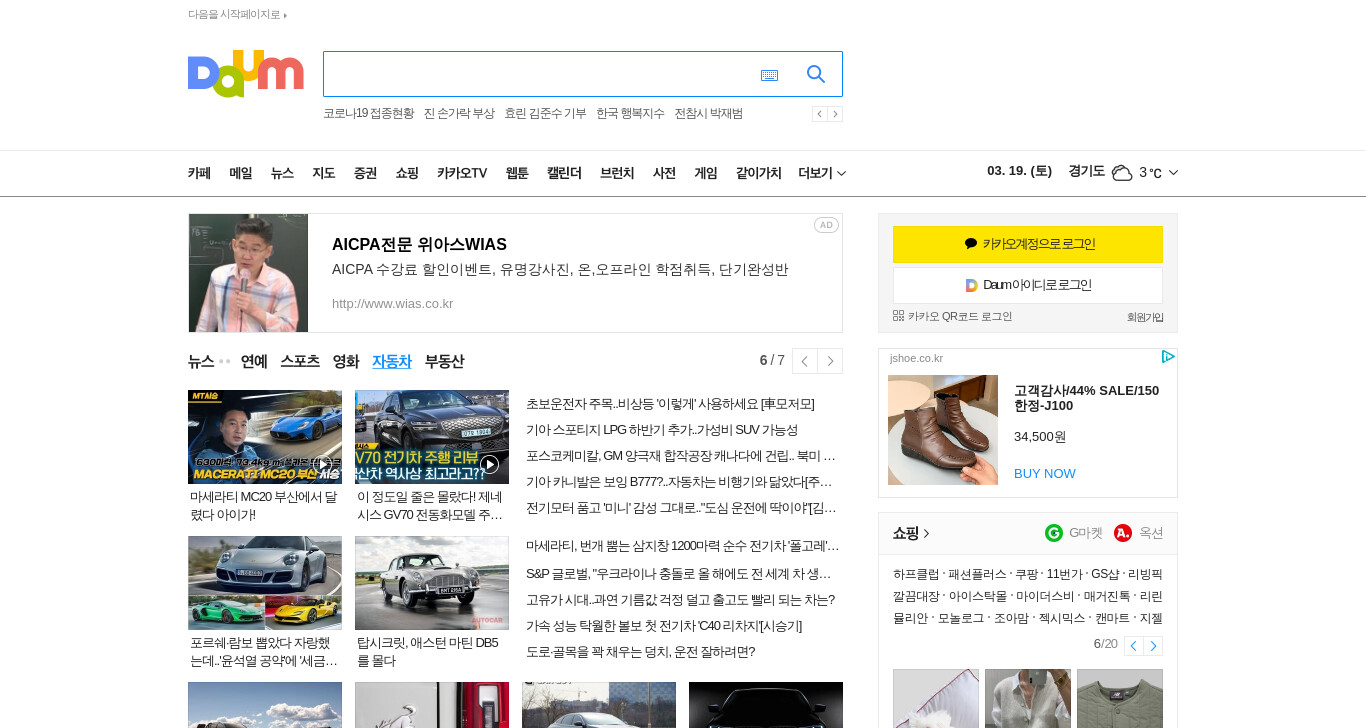Read article 초보운전자 주목..비상등 headline
This screenshot has width=1366, height=728.
(670, 404)
